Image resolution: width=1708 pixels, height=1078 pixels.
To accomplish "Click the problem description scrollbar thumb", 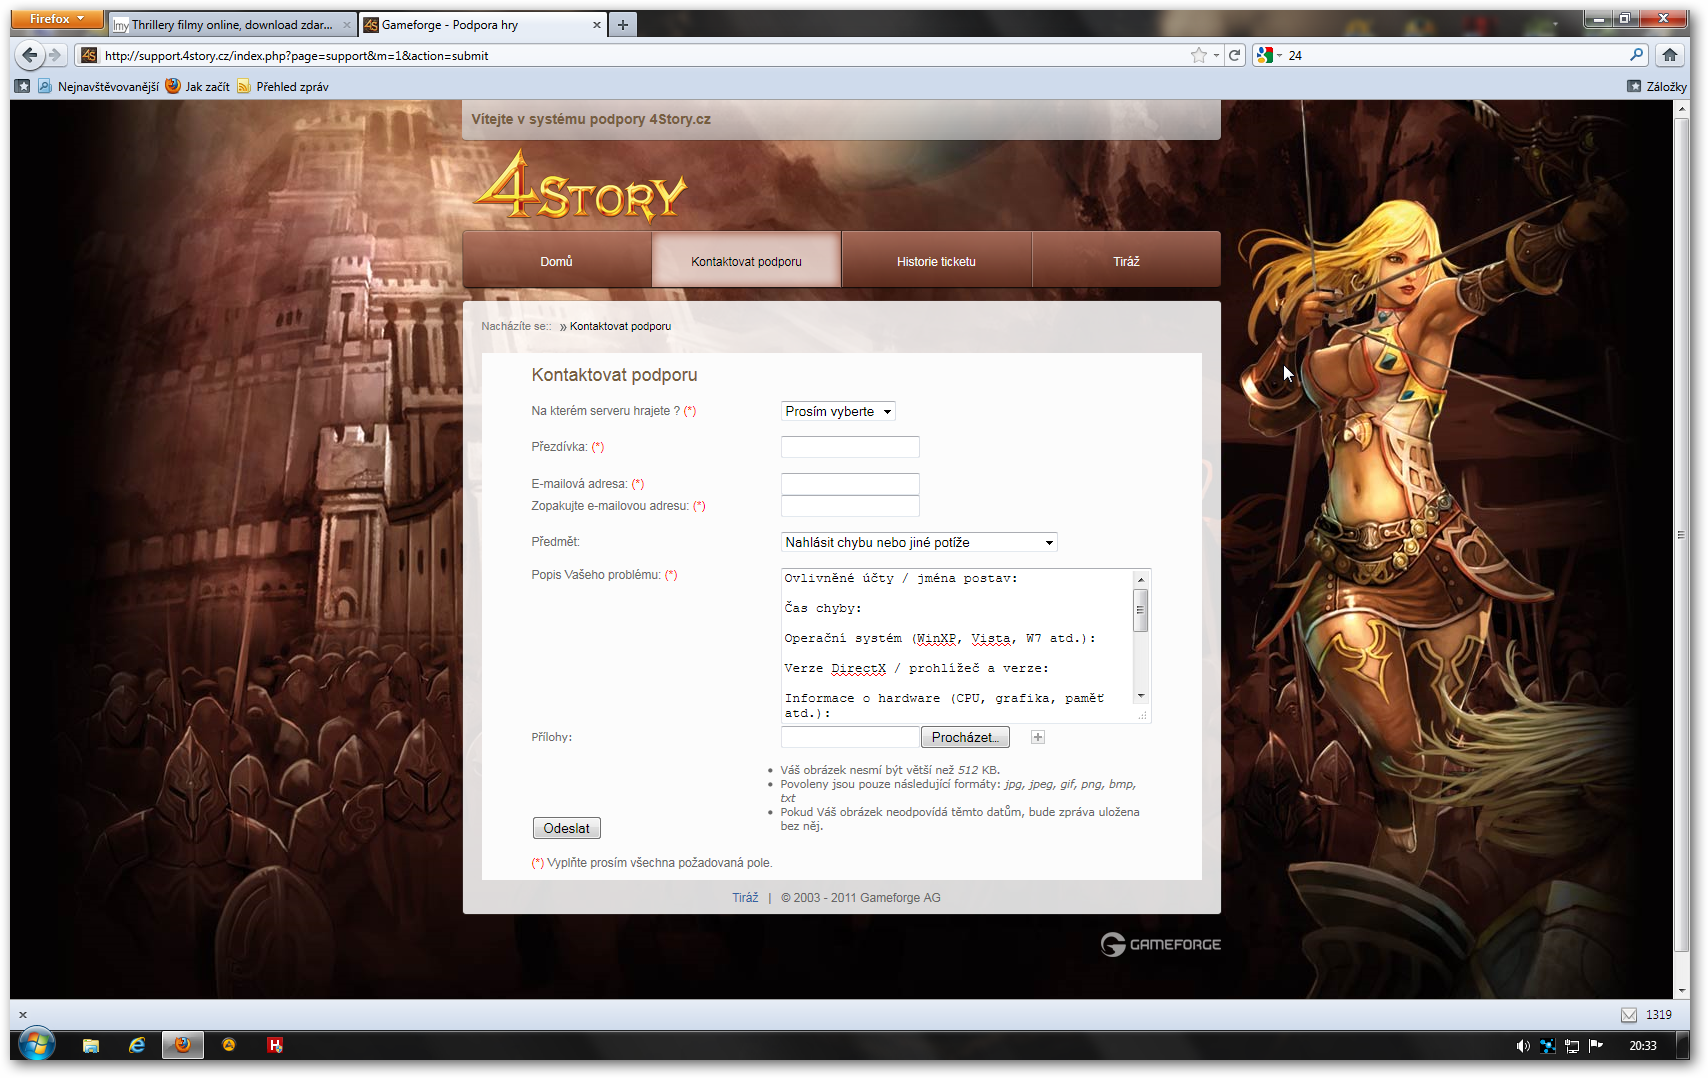I will click(x=1140, y=610).
